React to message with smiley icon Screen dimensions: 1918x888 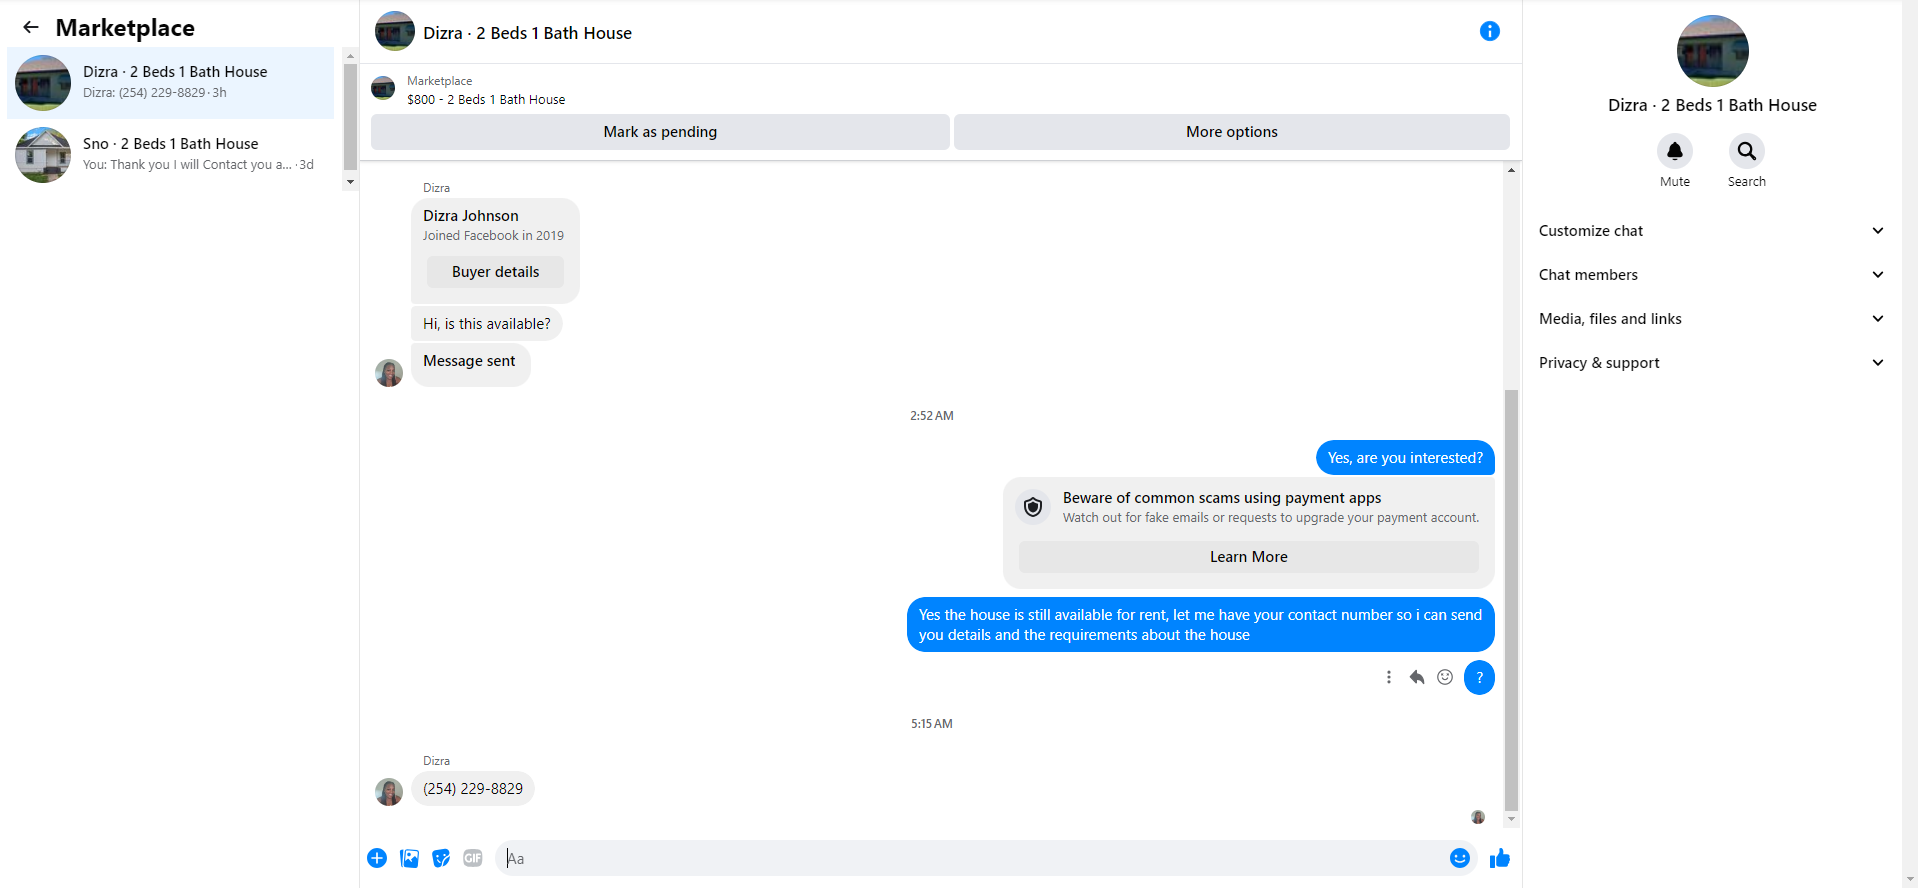[1445, 677]
